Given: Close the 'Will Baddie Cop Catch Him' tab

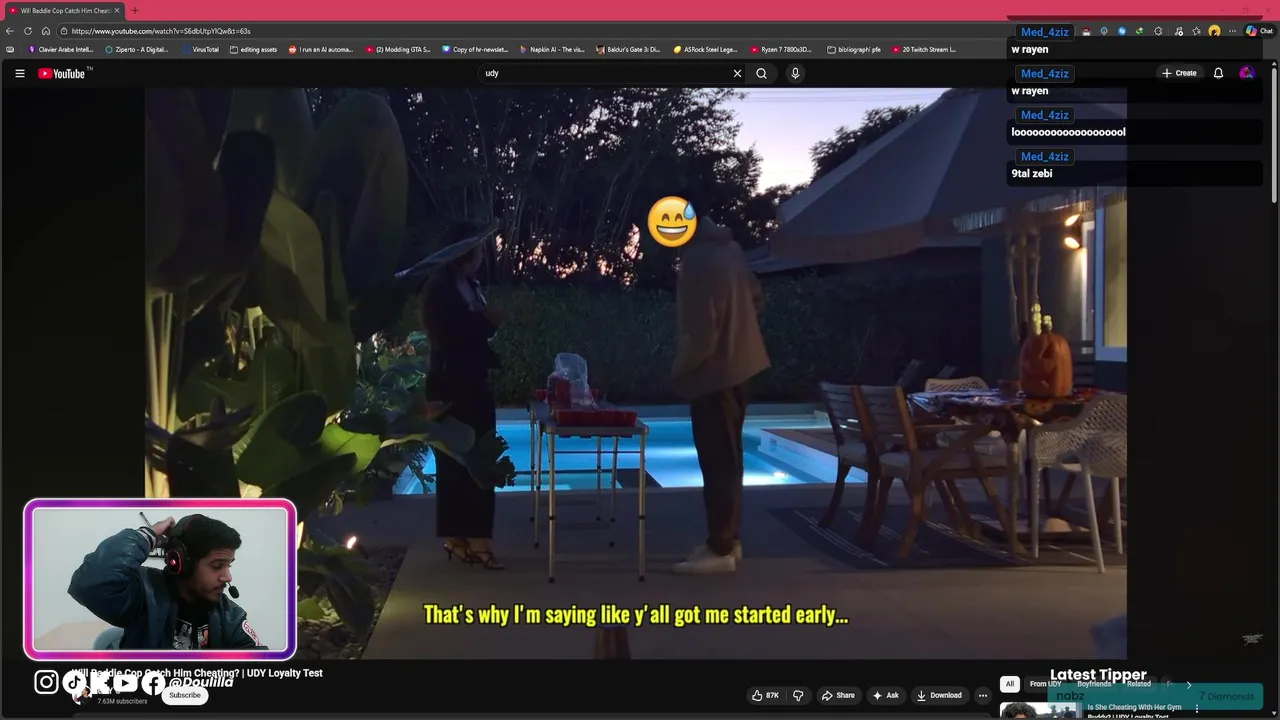Looking at the screenshot, I should point(116,10).
